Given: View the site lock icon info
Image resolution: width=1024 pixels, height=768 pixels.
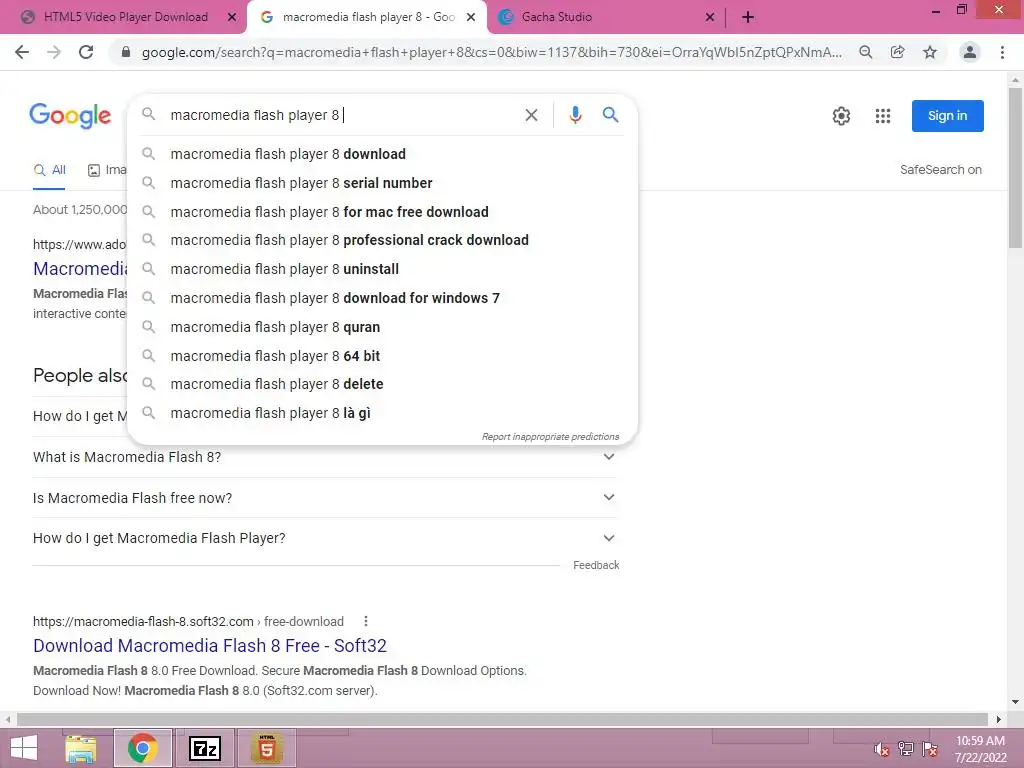Looking at the screenshot, I should pos(126,52).
